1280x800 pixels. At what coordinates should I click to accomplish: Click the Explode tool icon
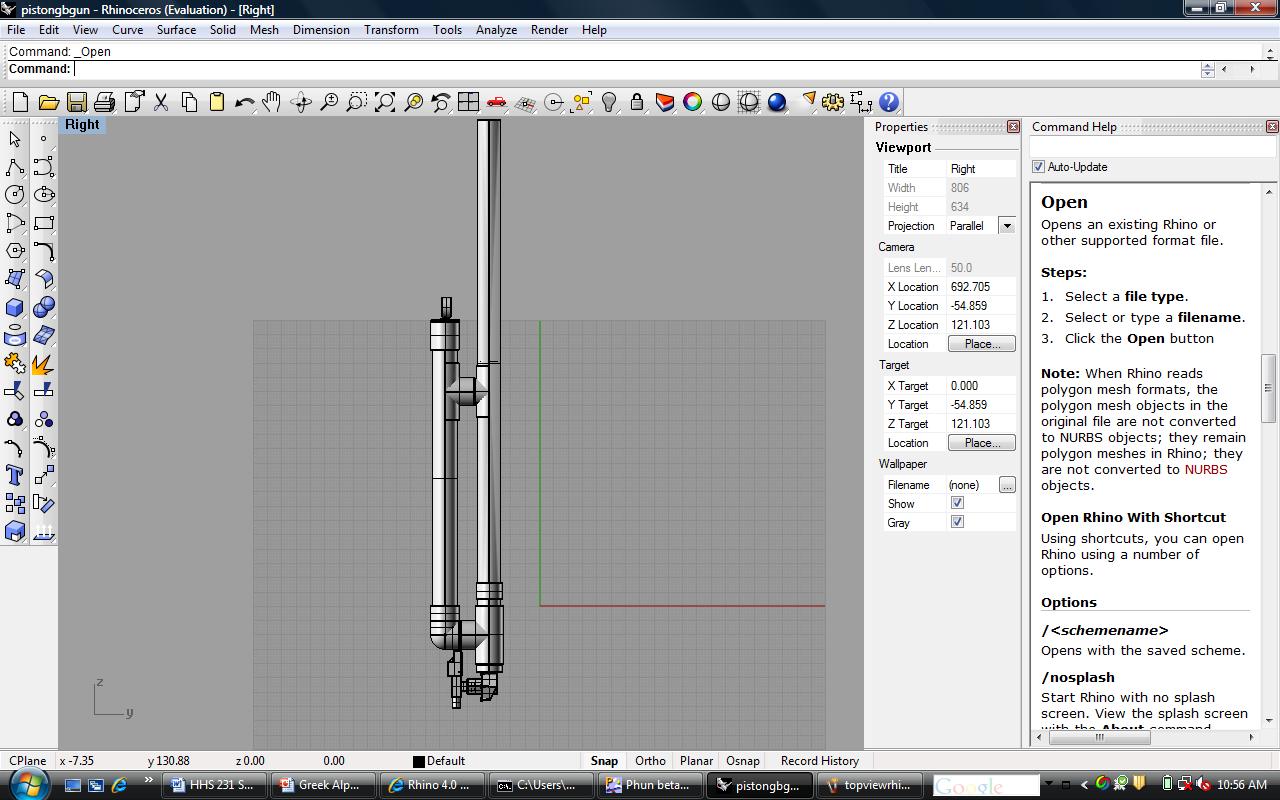tap(44, 364)
